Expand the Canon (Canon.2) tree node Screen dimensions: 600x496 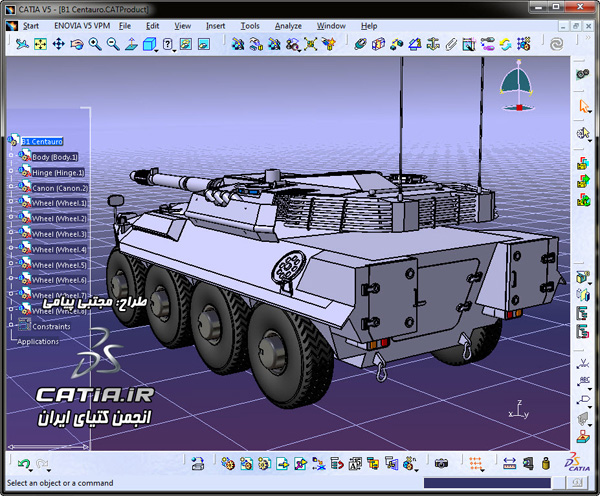pyautogui.click(x=11, y=186)
